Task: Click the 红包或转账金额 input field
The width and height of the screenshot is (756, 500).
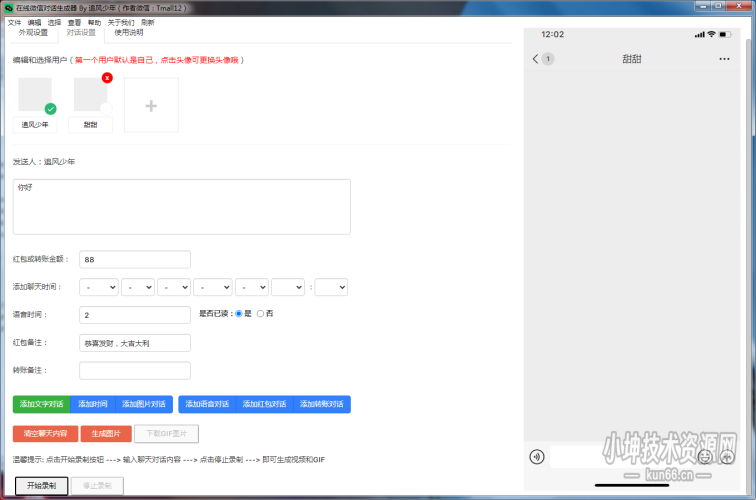Action: coord(135,259)
